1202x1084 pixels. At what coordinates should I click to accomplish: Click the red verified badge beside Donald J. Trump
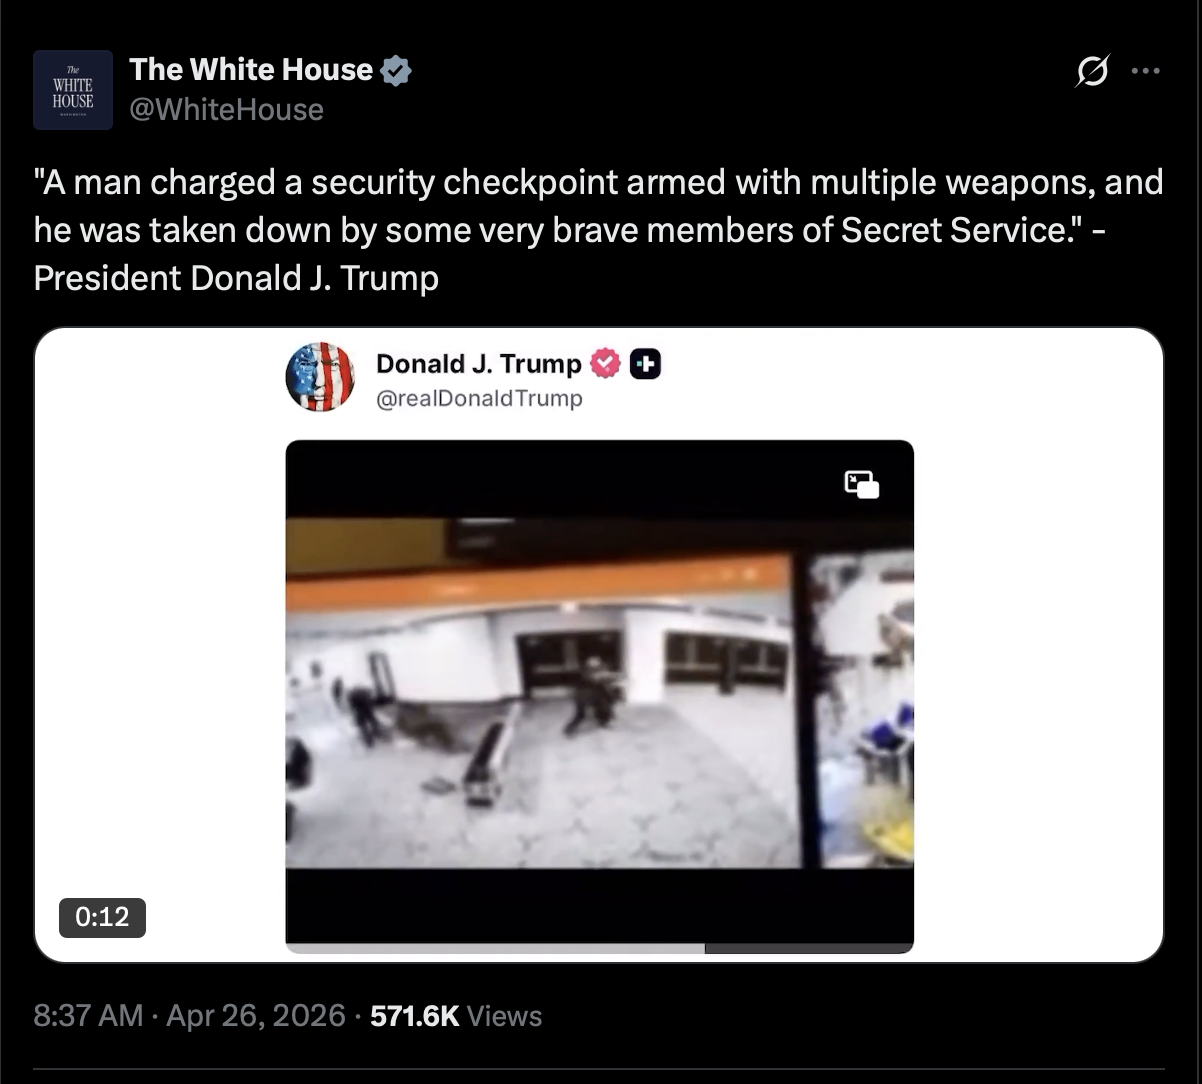click(x=607, y=364)
